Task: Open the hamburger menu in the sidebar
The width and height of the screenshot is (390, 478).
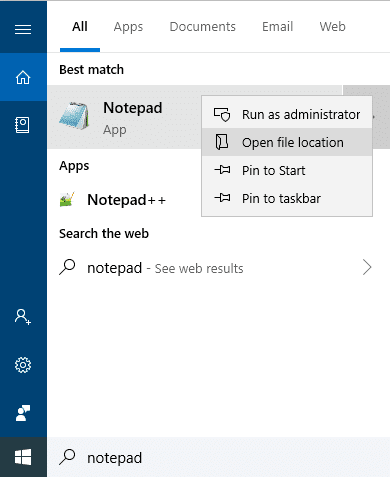Action: [23, 29]
